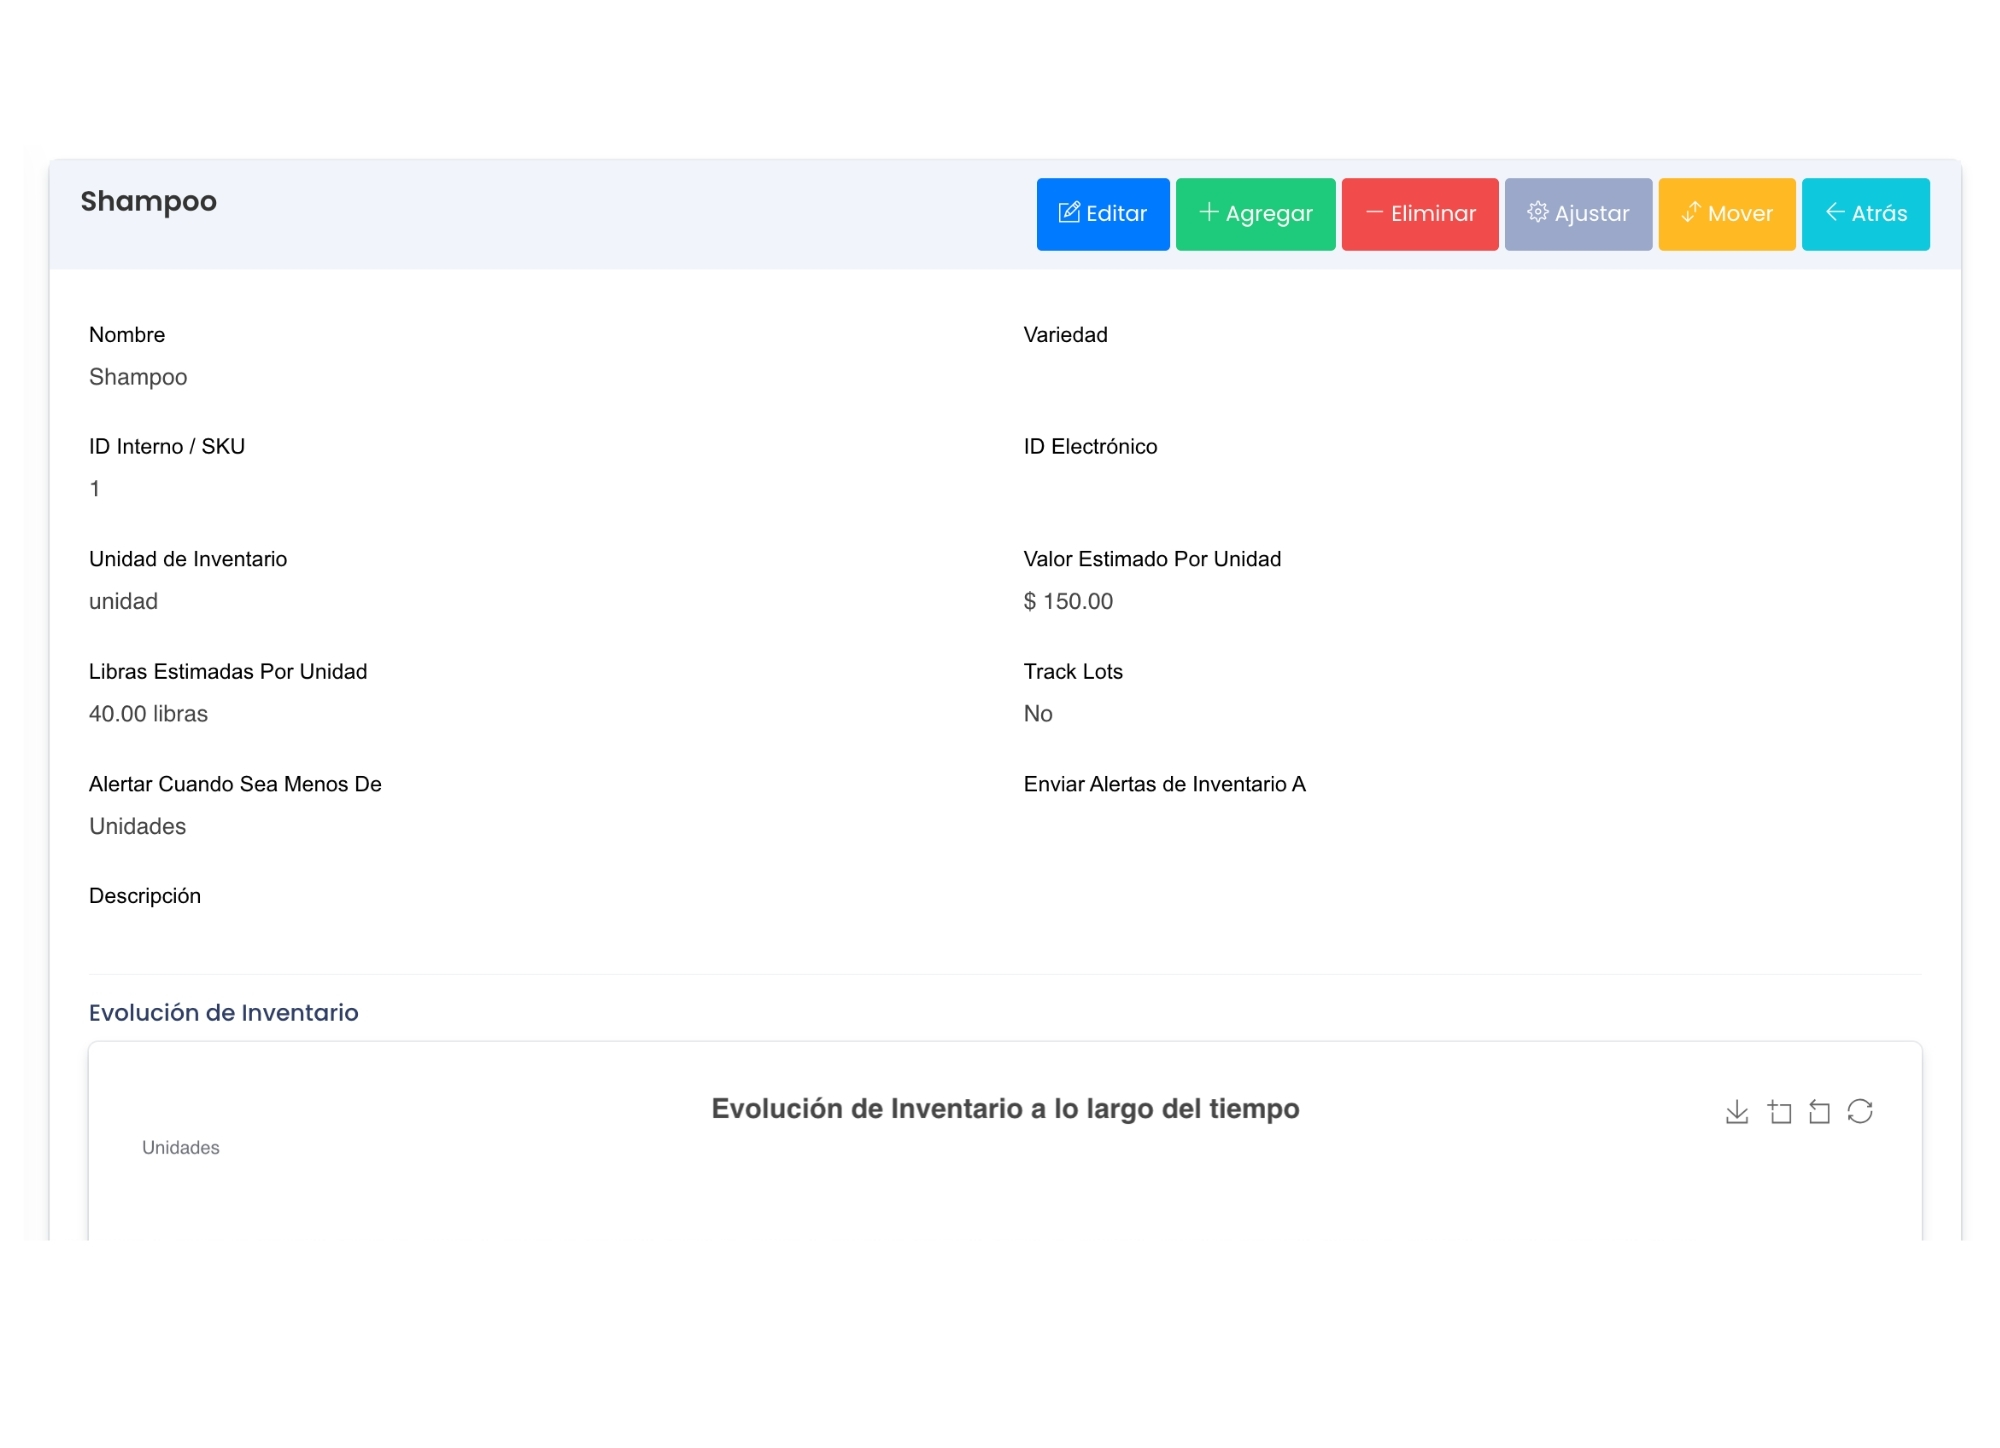2000x1448 pixels.
Task: Click the chart zoom reset icon
Action: tap(1819, 1112)
